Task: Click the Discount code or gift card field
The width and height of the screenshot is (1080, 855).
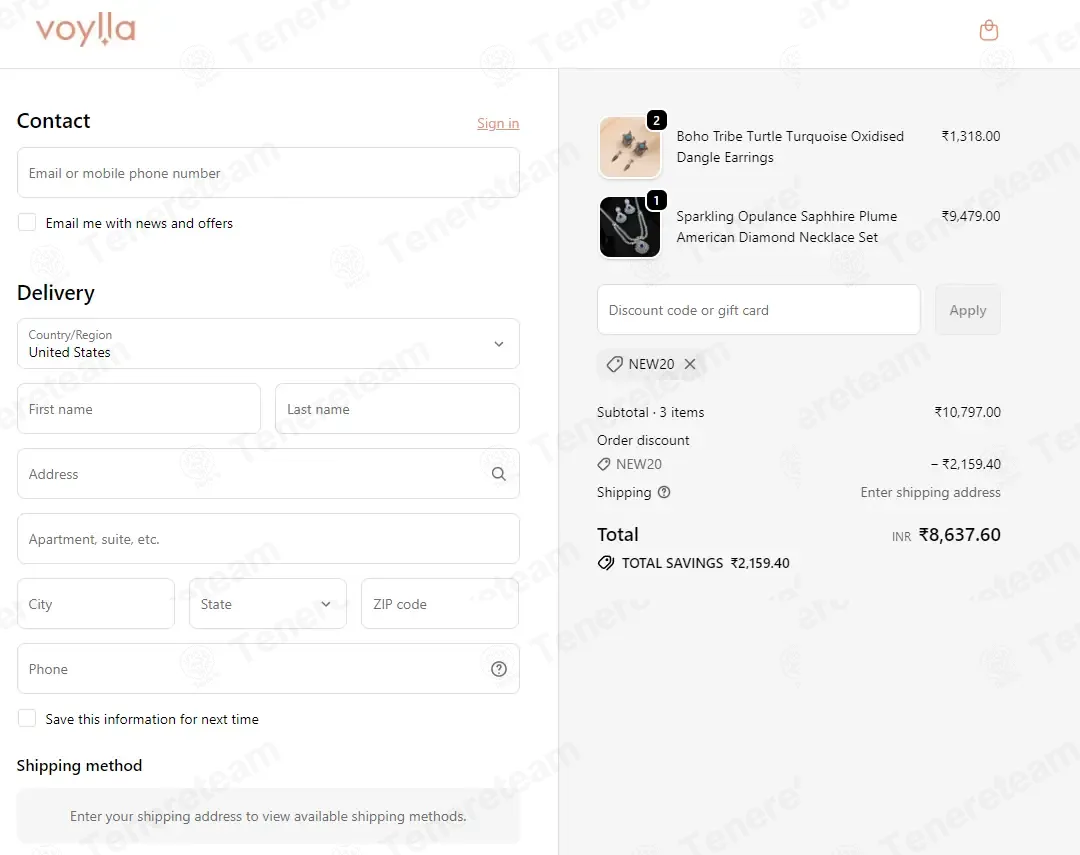Action: coord(758,310)
